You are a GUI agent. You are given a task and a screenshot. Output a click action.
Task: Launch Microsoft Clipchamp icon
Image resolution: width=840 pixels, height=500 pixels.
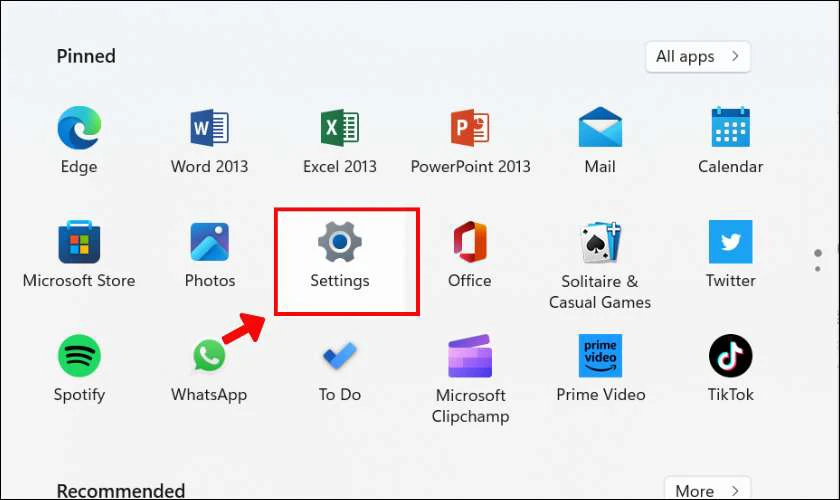coord(470,356)
